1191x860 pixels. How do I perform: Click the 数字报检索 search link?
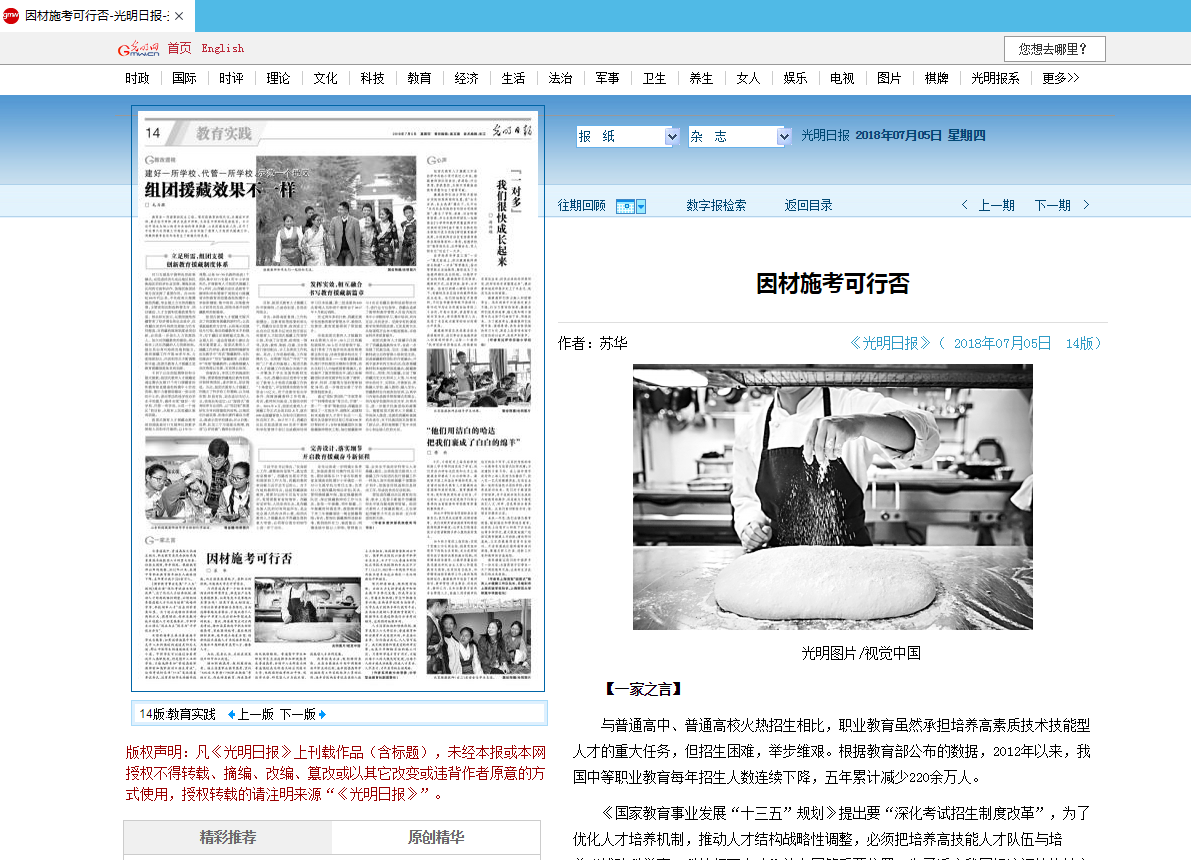click(x=717, y=204)
